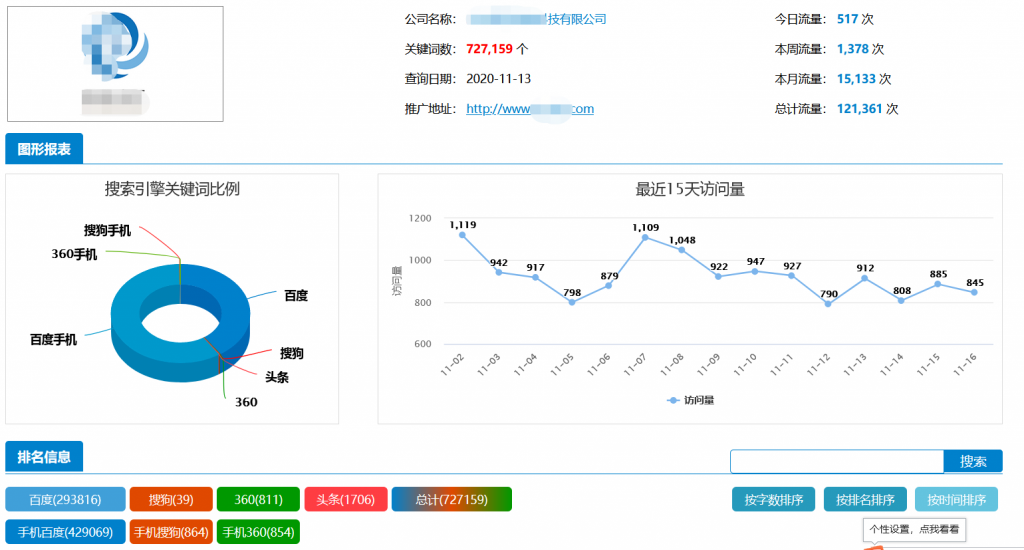Click the 808 data point on 11-14

coord(901,300)
